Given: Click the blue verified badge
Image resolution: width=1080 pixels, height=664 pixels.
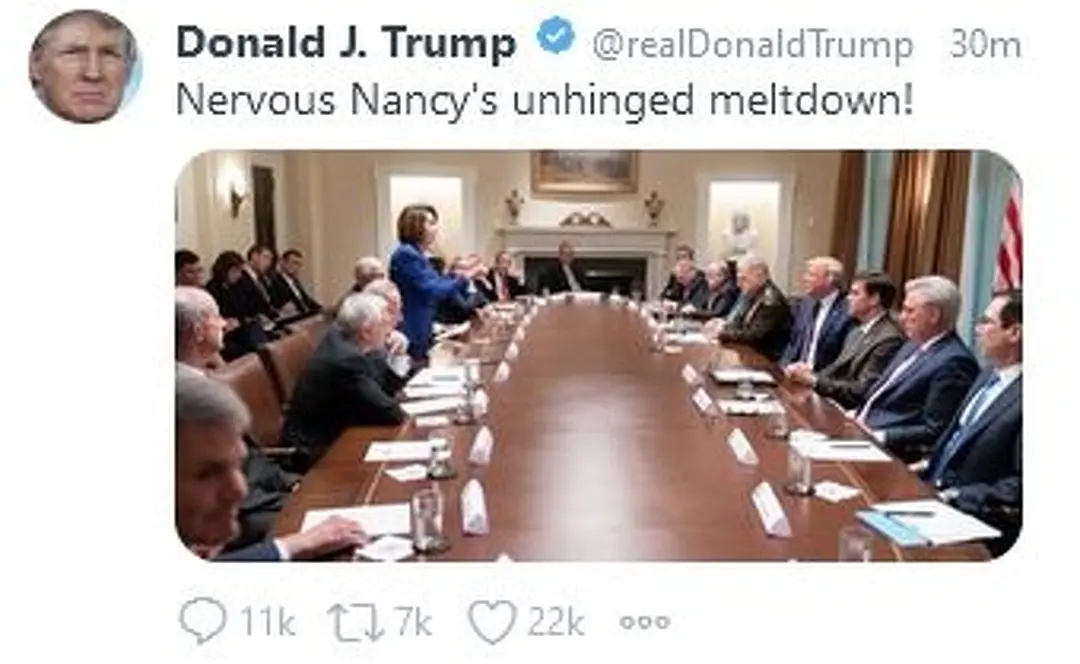Looking at the screenshot, I should 557,37.
